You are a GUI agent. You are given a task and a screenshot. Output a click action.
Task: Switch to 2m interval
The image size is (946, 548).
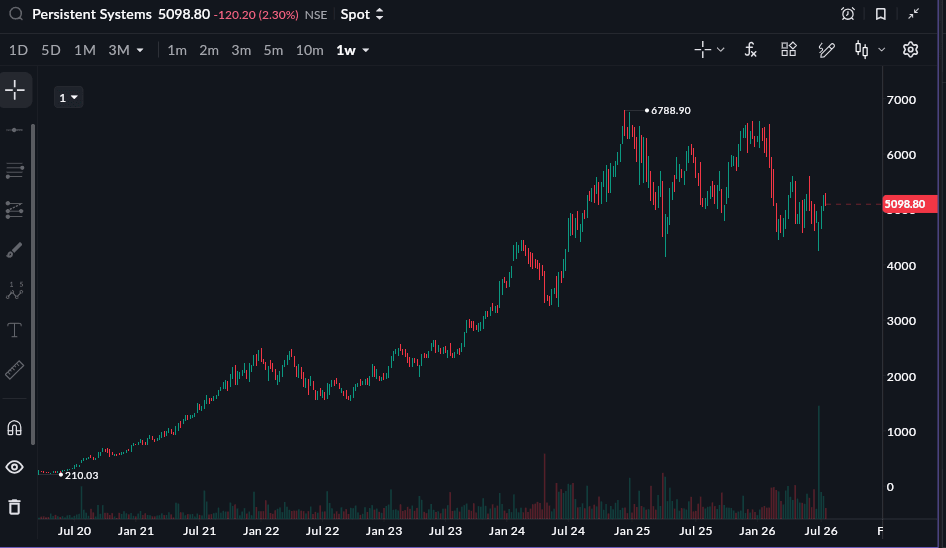click(209, 50)
